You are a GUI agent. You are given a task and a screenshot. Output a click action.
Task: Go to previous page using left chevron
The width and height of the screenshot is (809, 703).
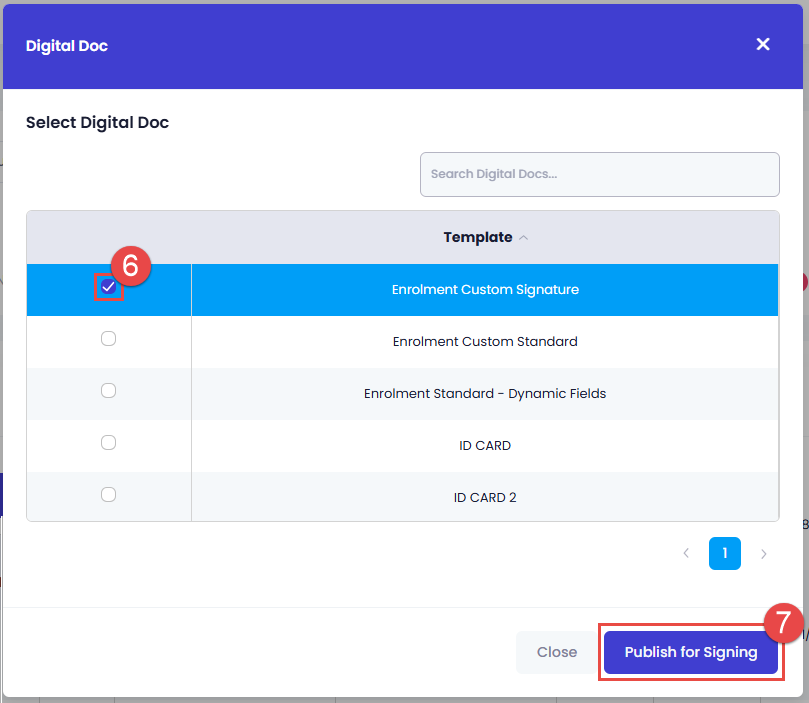(x=686, y=553)
